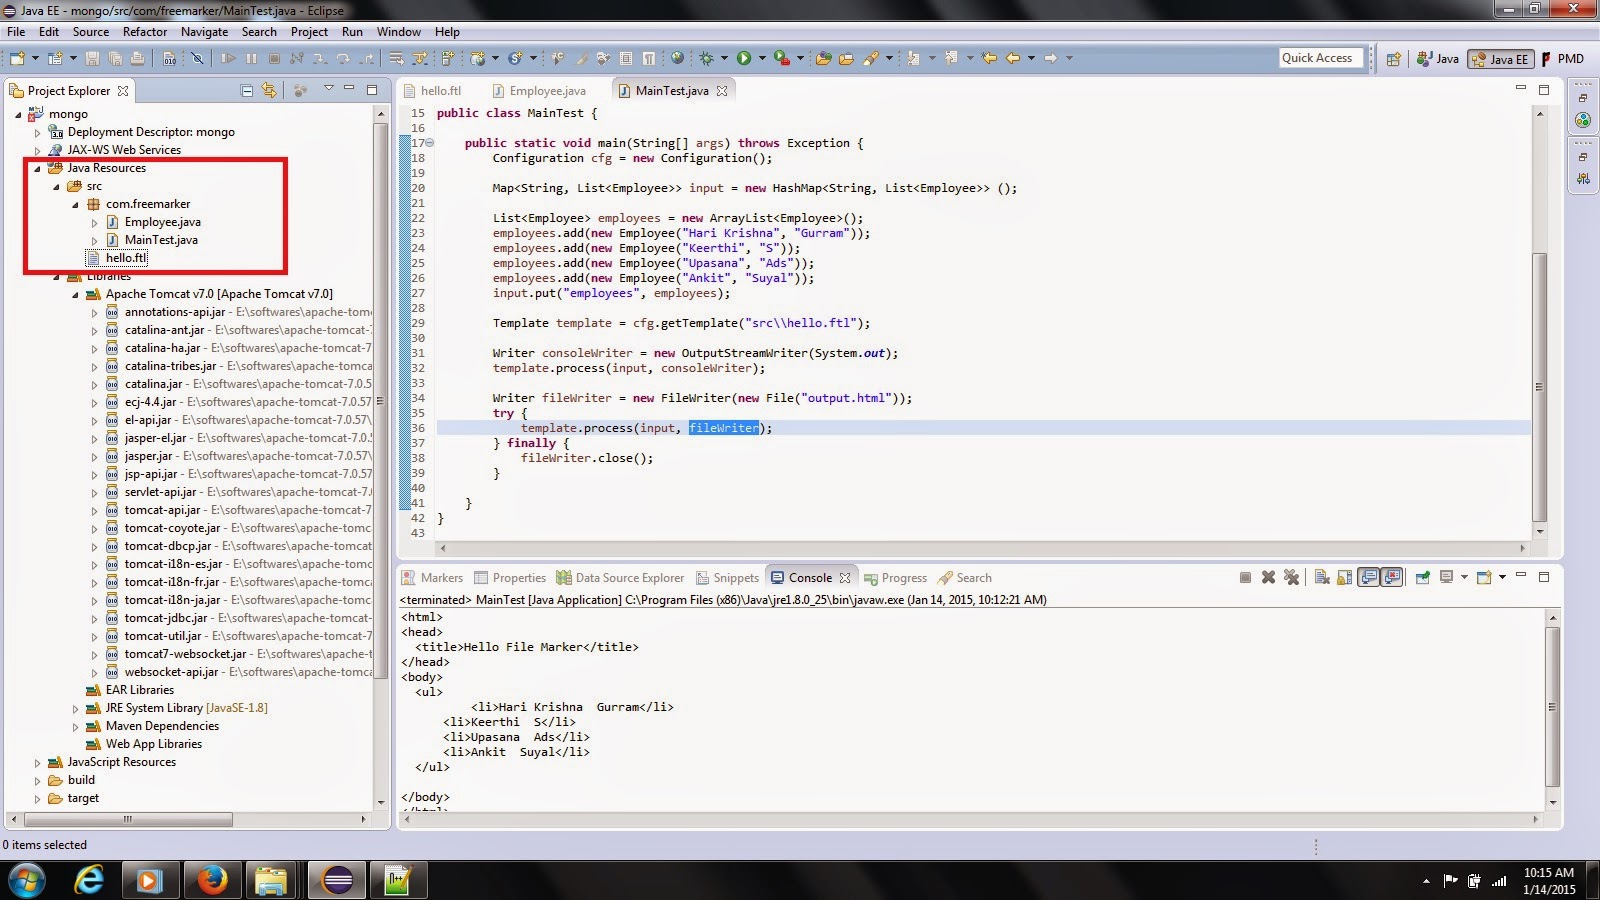Viewport: 1600px width, 900px height.
Task: Toggle Pin Console in the Console view
Action: (1424, 577)
